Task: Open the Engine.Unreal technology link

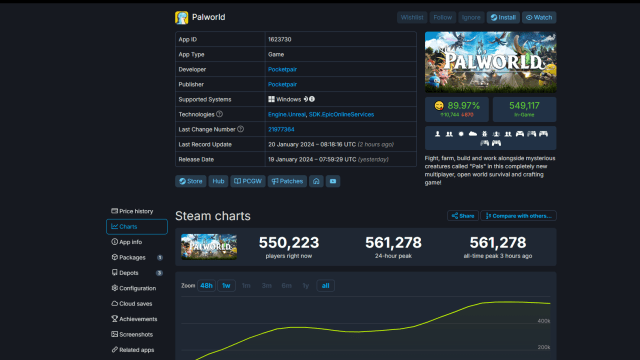Action: (x=287, y=114)
